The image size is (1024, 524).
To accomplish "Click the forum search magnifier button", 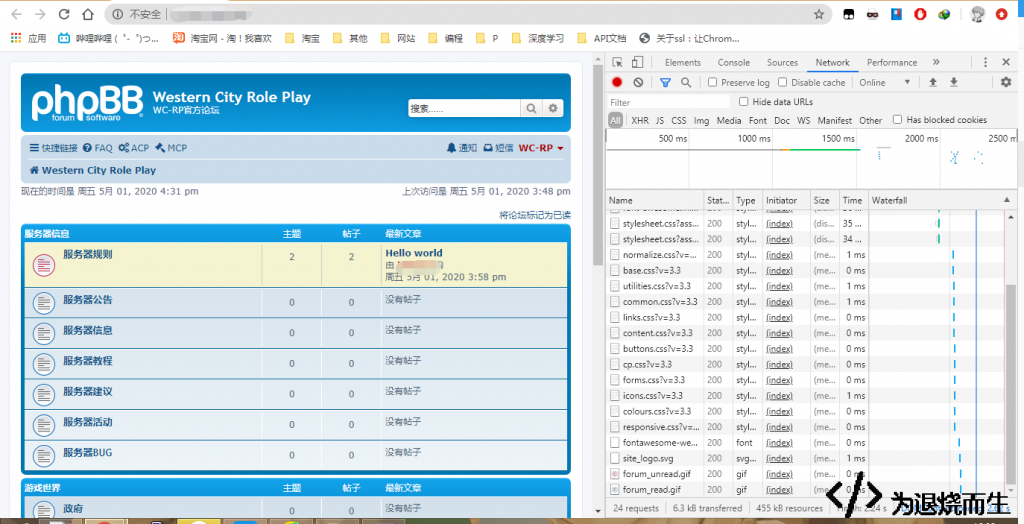I will click(x=531, y=108).
